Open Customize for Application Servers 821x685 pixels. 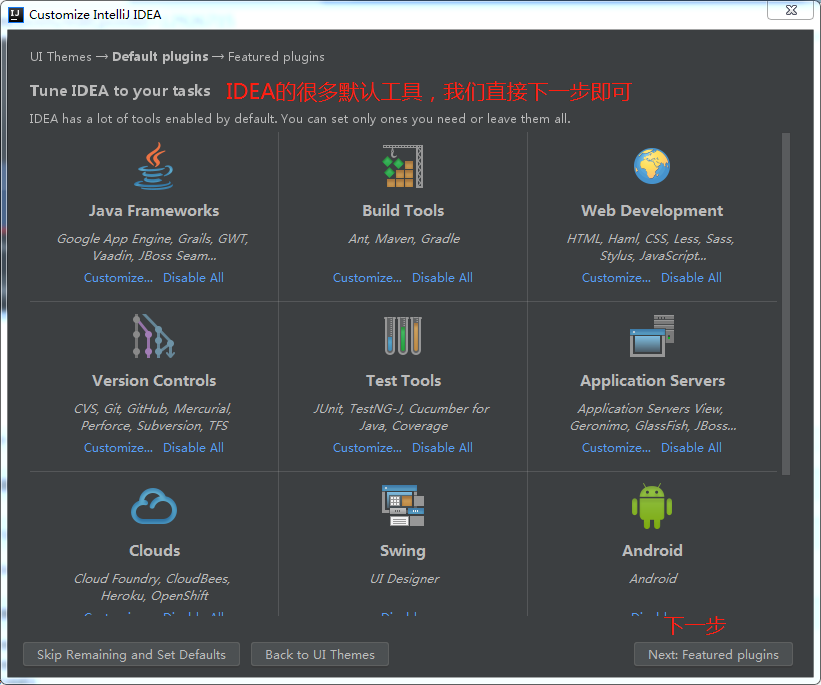click(x=616, y=448)
